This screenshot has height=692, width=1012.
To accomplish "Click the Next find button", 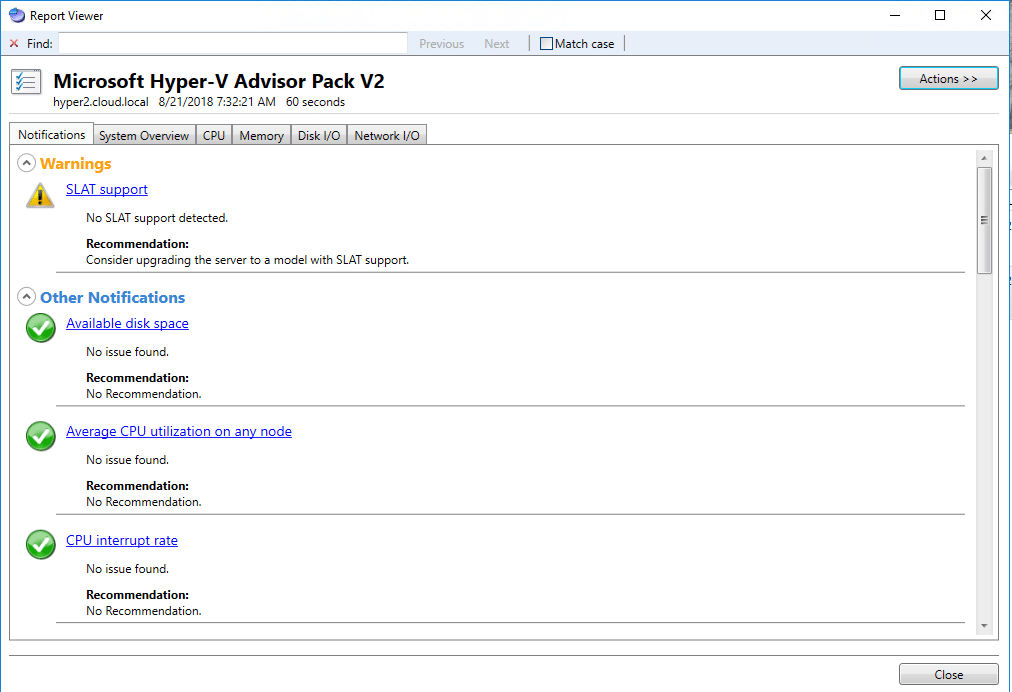I will coord(496,44).
